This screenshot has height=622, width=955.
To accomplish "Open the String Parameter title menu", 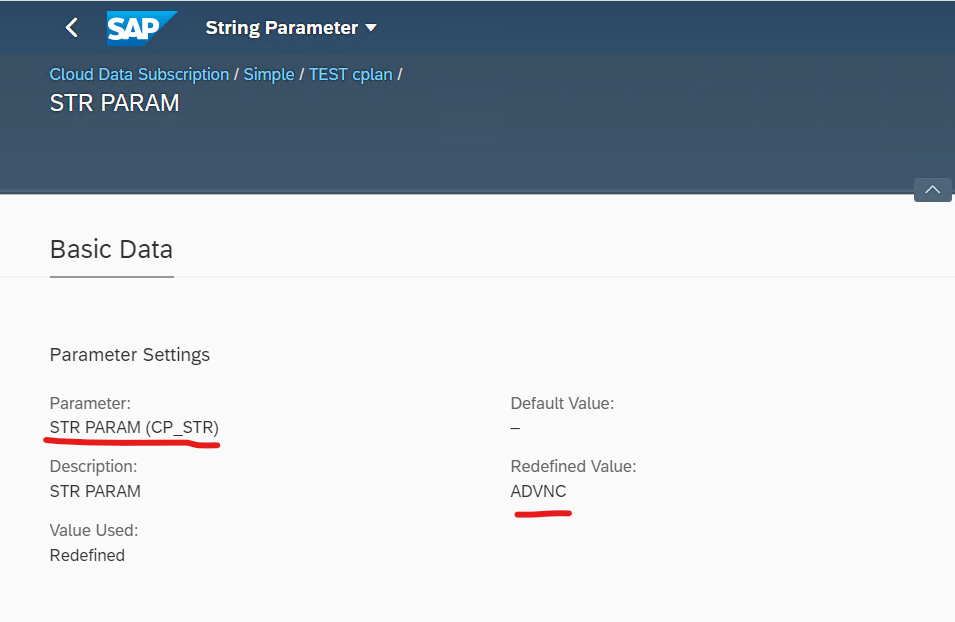I will pos(281,28).
